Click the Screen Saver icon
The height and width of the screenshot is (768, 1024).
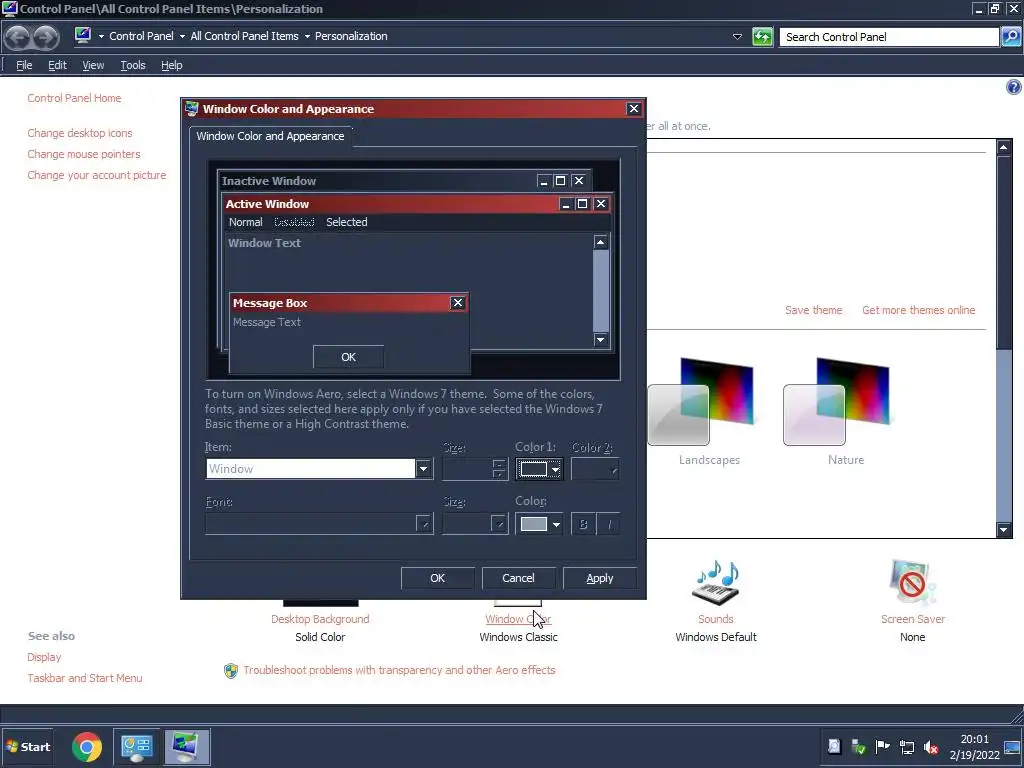[912, 583]
